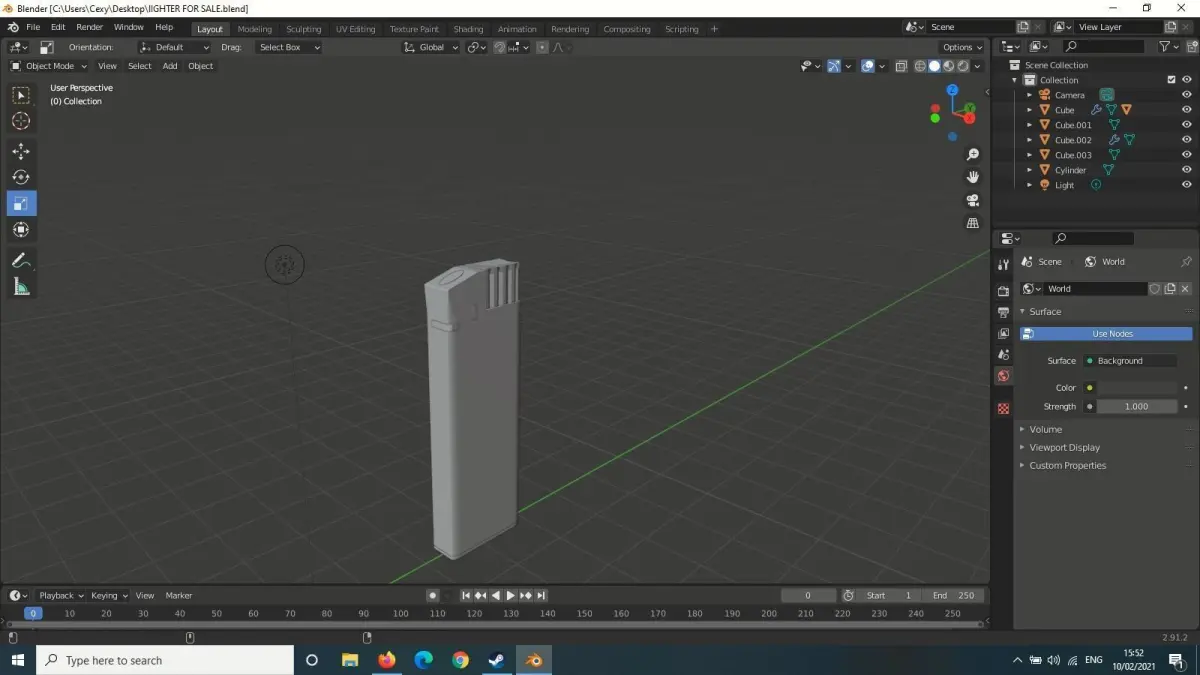Uncheck the Collection exclude checkbox
Viewport: 1200px width, 675px height.
[x=1171, y=80]
